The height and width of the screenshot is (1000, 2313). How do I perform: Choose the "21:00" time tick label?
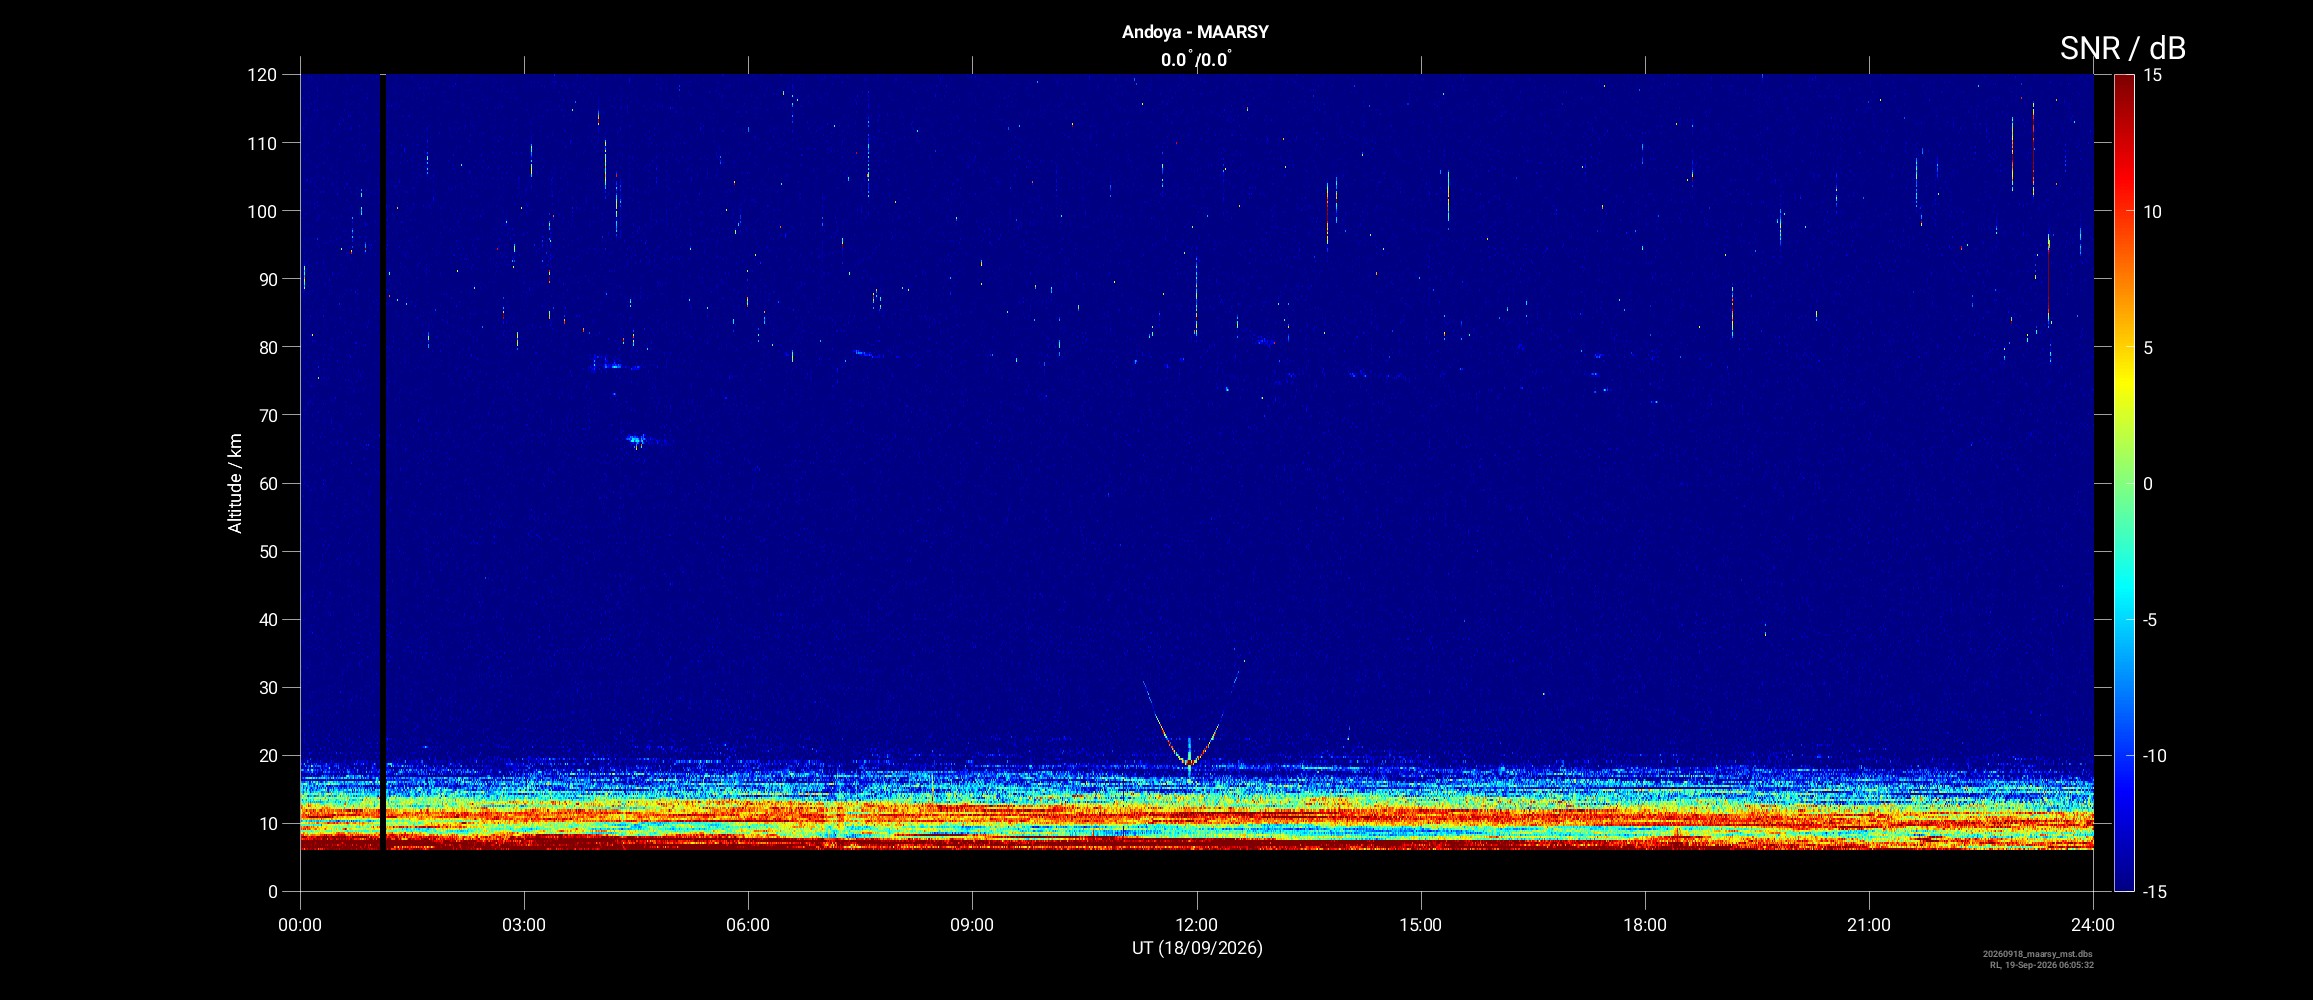click(x=1869, y=925)
